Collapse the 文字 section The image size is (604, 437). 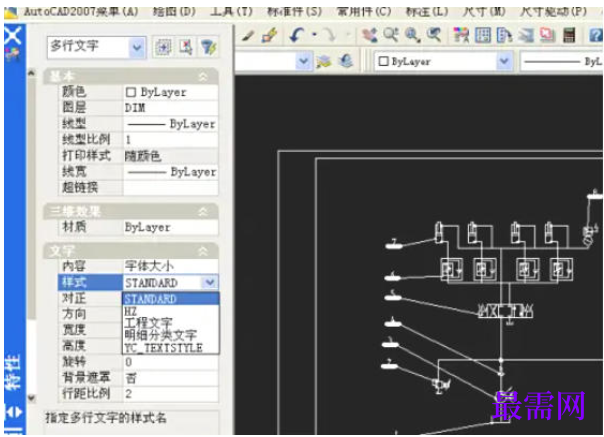click(203, 252)
